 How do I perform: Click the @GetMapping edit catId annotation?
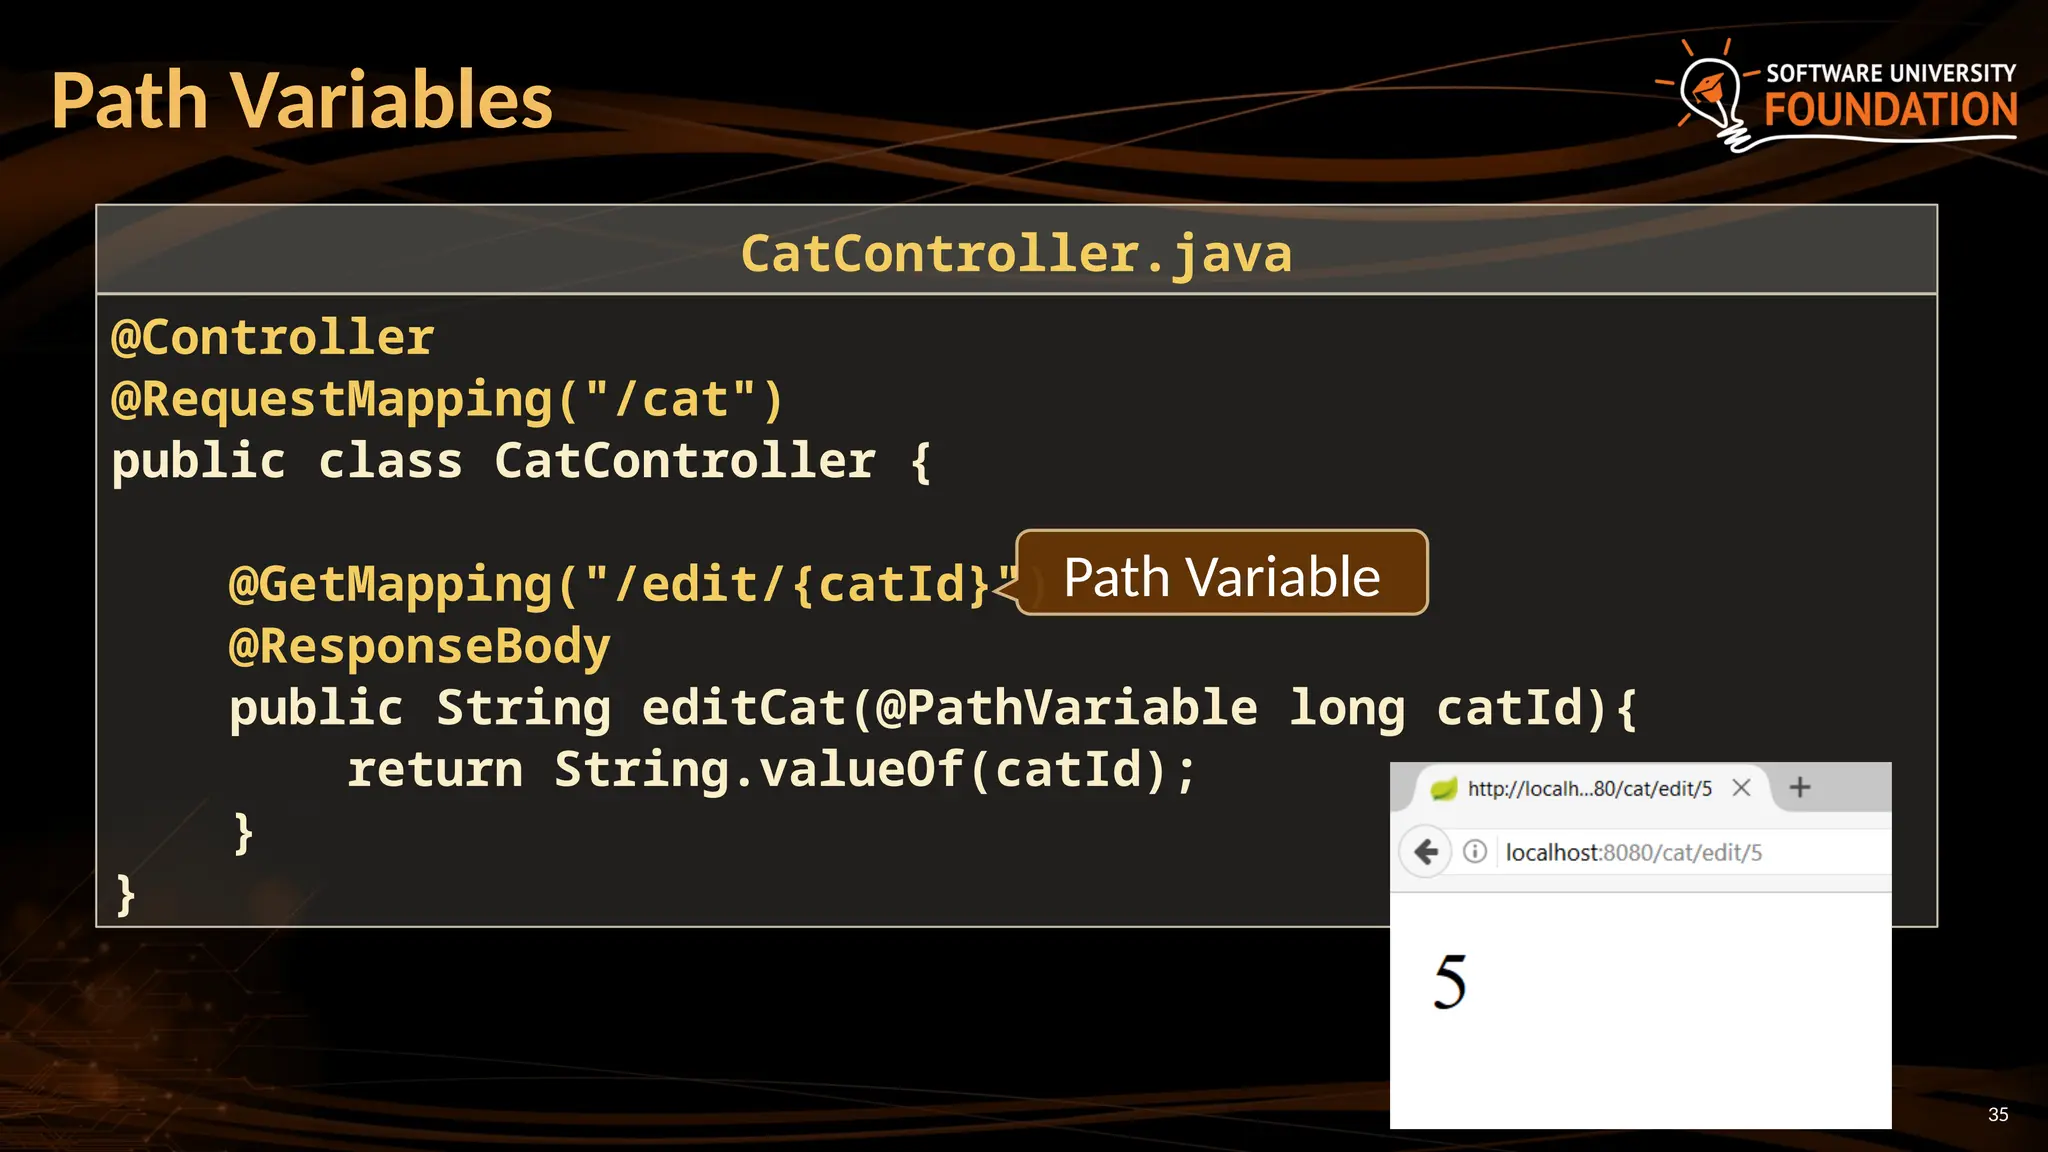[x=610, y=584]
